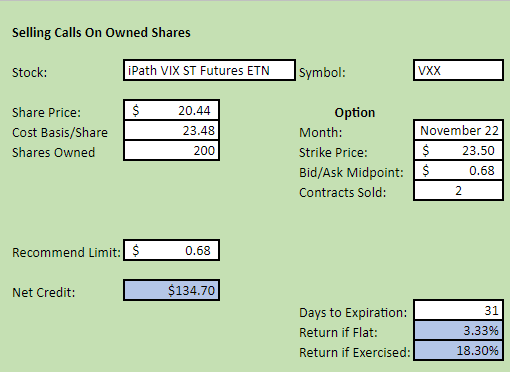Click the Net Credit label

(x=44, y=293)
